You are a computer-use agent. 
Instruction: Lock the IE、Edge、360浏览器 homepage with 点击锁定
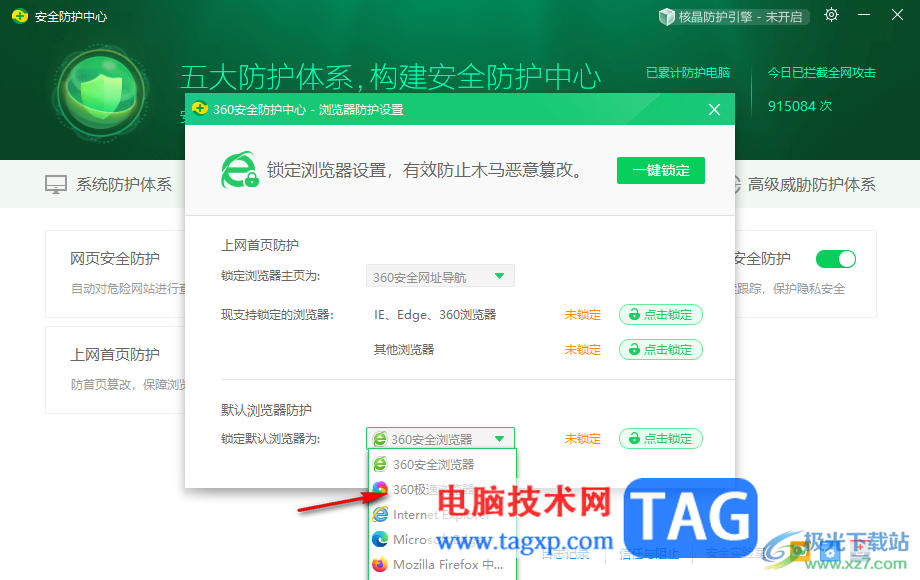[661, 315]
